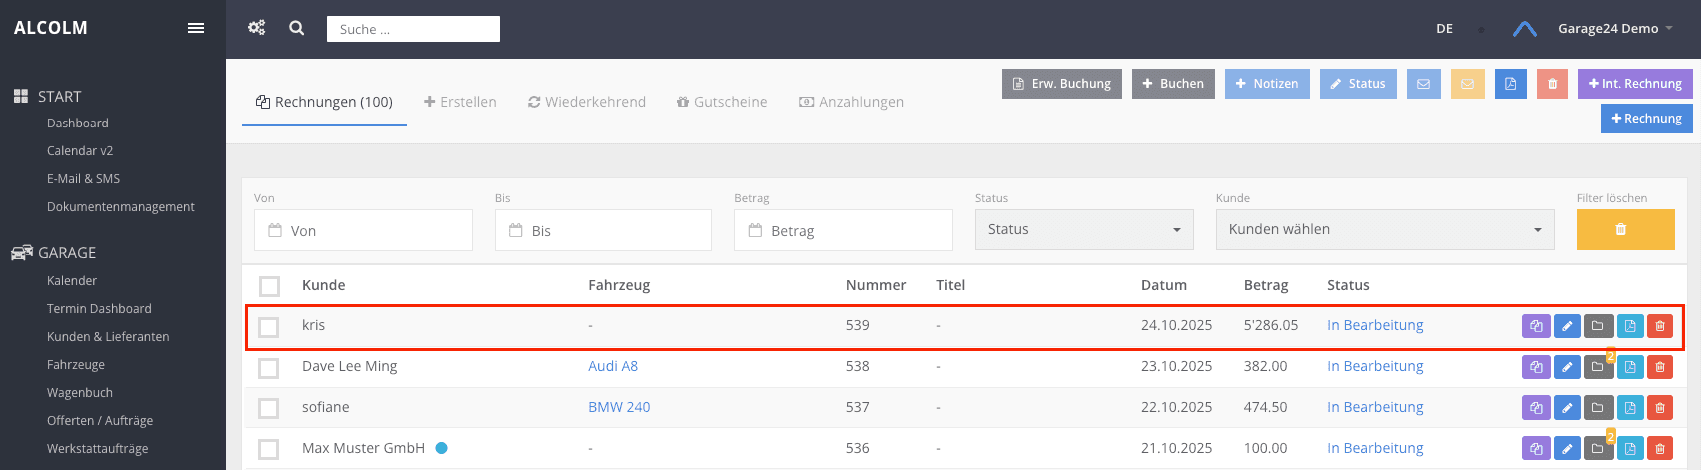Viewport: 1701px width, 470px height.
Task: Click the yellow envelope button
Action: (x=1468, y=84)
